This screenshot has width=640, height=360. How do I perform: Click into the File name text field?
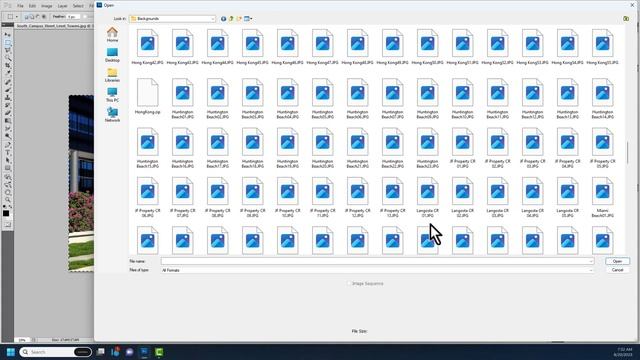tap(374, 261)
